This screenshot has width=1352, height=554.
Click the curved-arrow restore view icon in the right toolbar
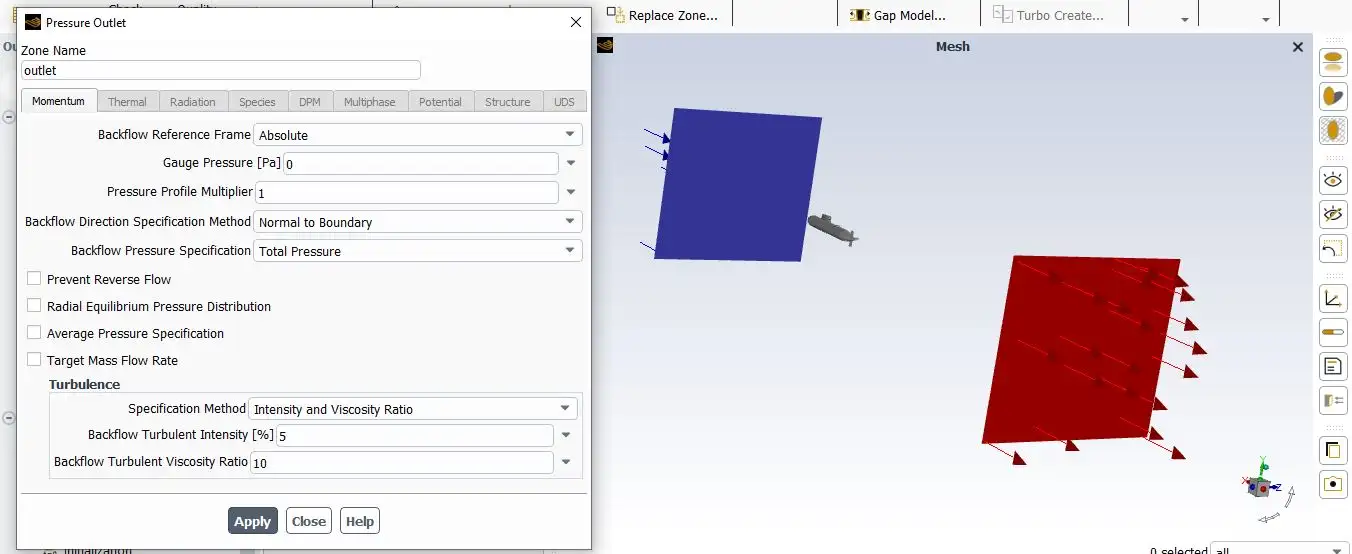[1333, 248]
